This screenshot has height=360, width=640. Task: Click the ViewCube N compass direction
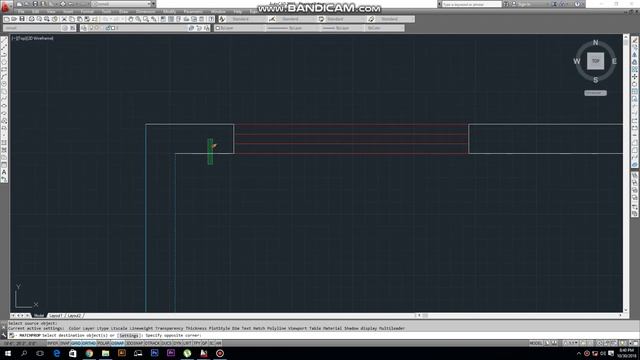click(x=596, y=42)
